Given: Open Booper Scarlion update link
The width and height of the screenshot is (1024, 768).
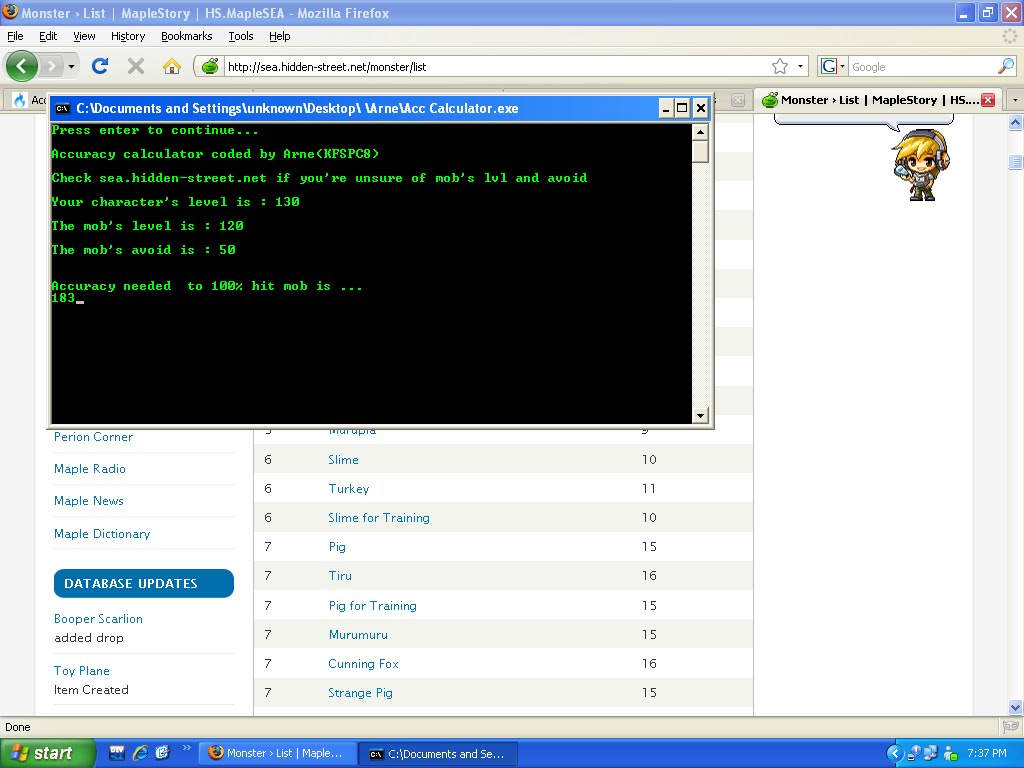Looking at the screenshot, I should coord(98,618).
